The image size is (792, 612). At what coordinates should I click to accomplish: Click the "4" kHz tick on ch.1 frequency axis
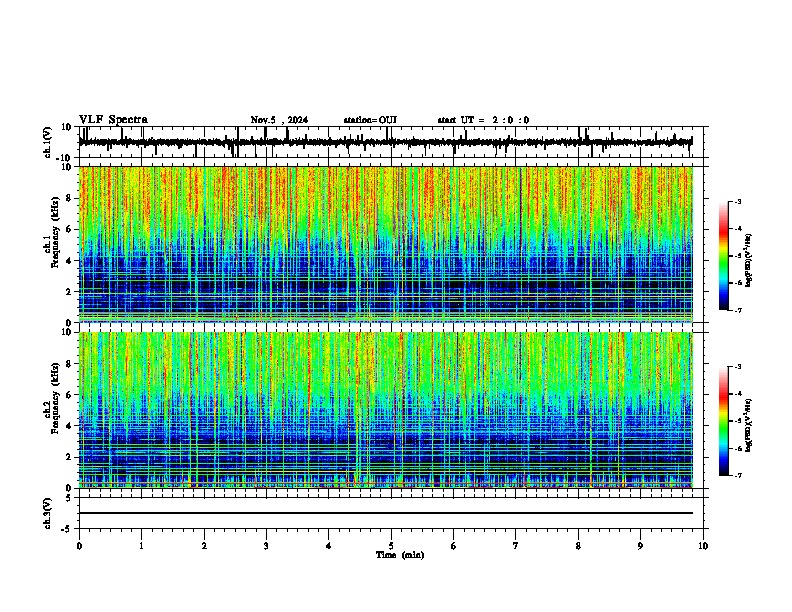(x=71, y=261)
